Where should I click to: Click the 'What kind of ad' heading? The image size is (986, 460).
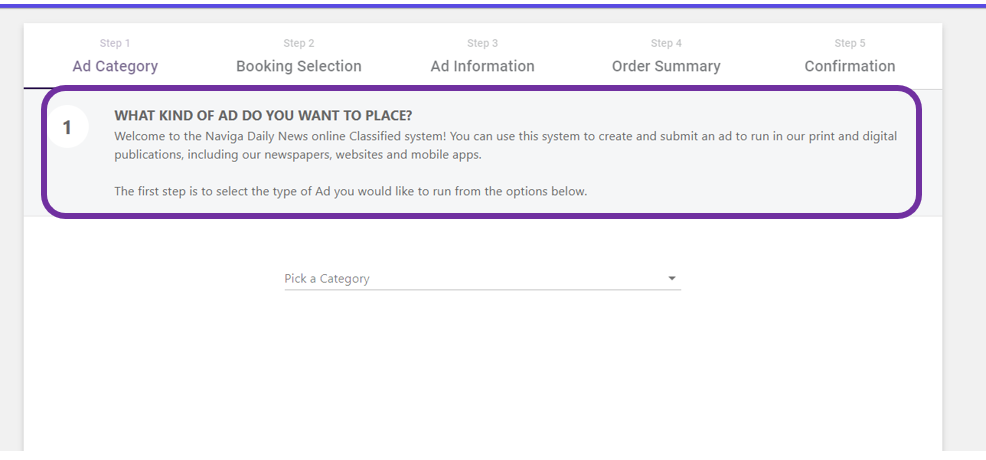(263, 115)
